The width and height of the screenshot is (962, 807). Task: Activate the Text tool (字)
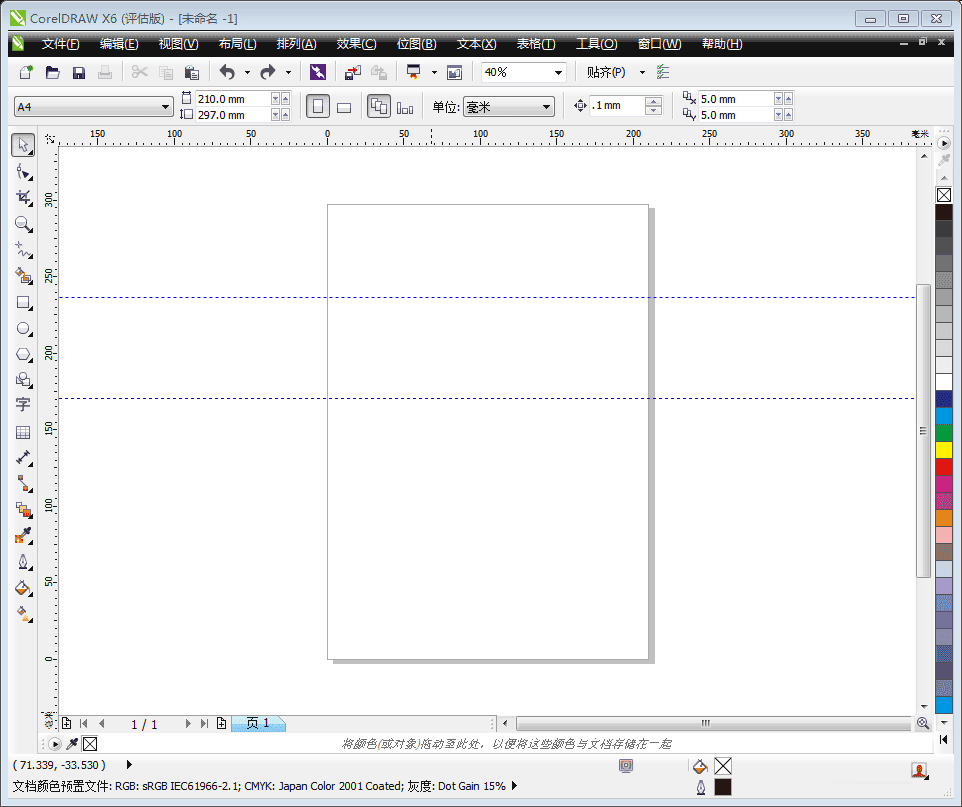tap(23, 405)
